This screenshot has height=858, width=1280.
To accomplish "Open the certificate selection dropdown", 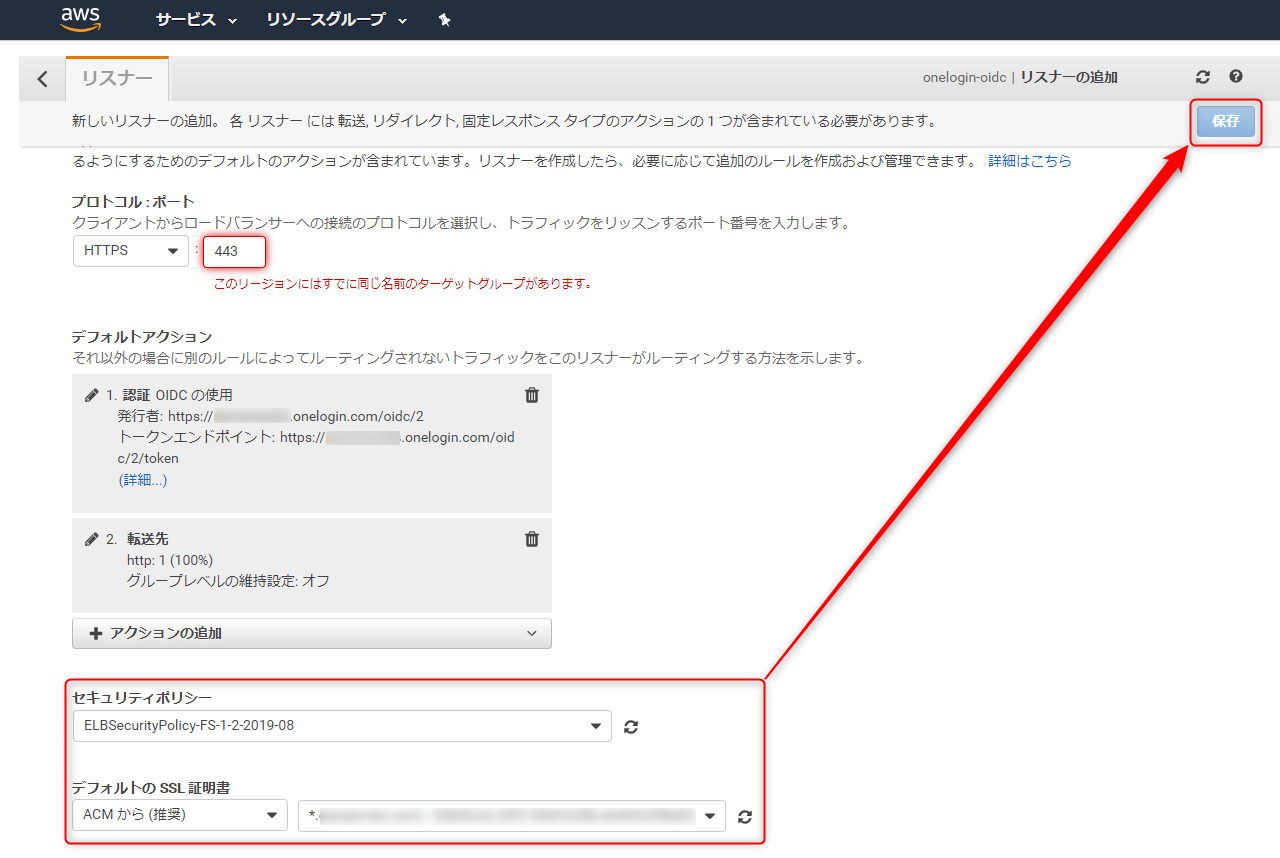I will pos(512,815).
